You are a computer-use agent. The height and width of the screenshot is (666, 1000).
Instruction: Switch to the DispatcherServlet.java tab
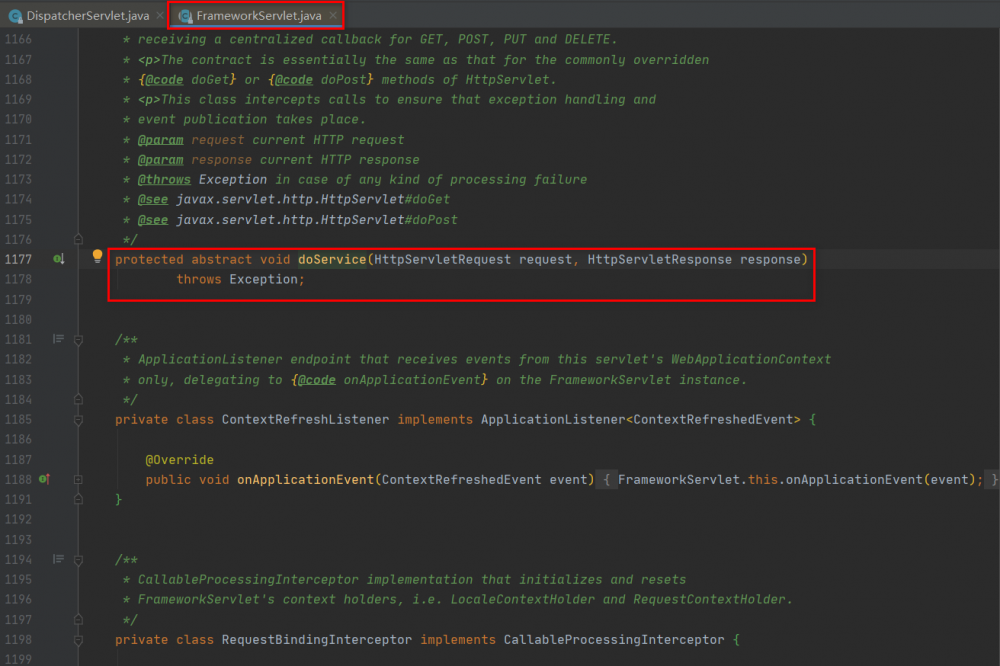[87, 15]
